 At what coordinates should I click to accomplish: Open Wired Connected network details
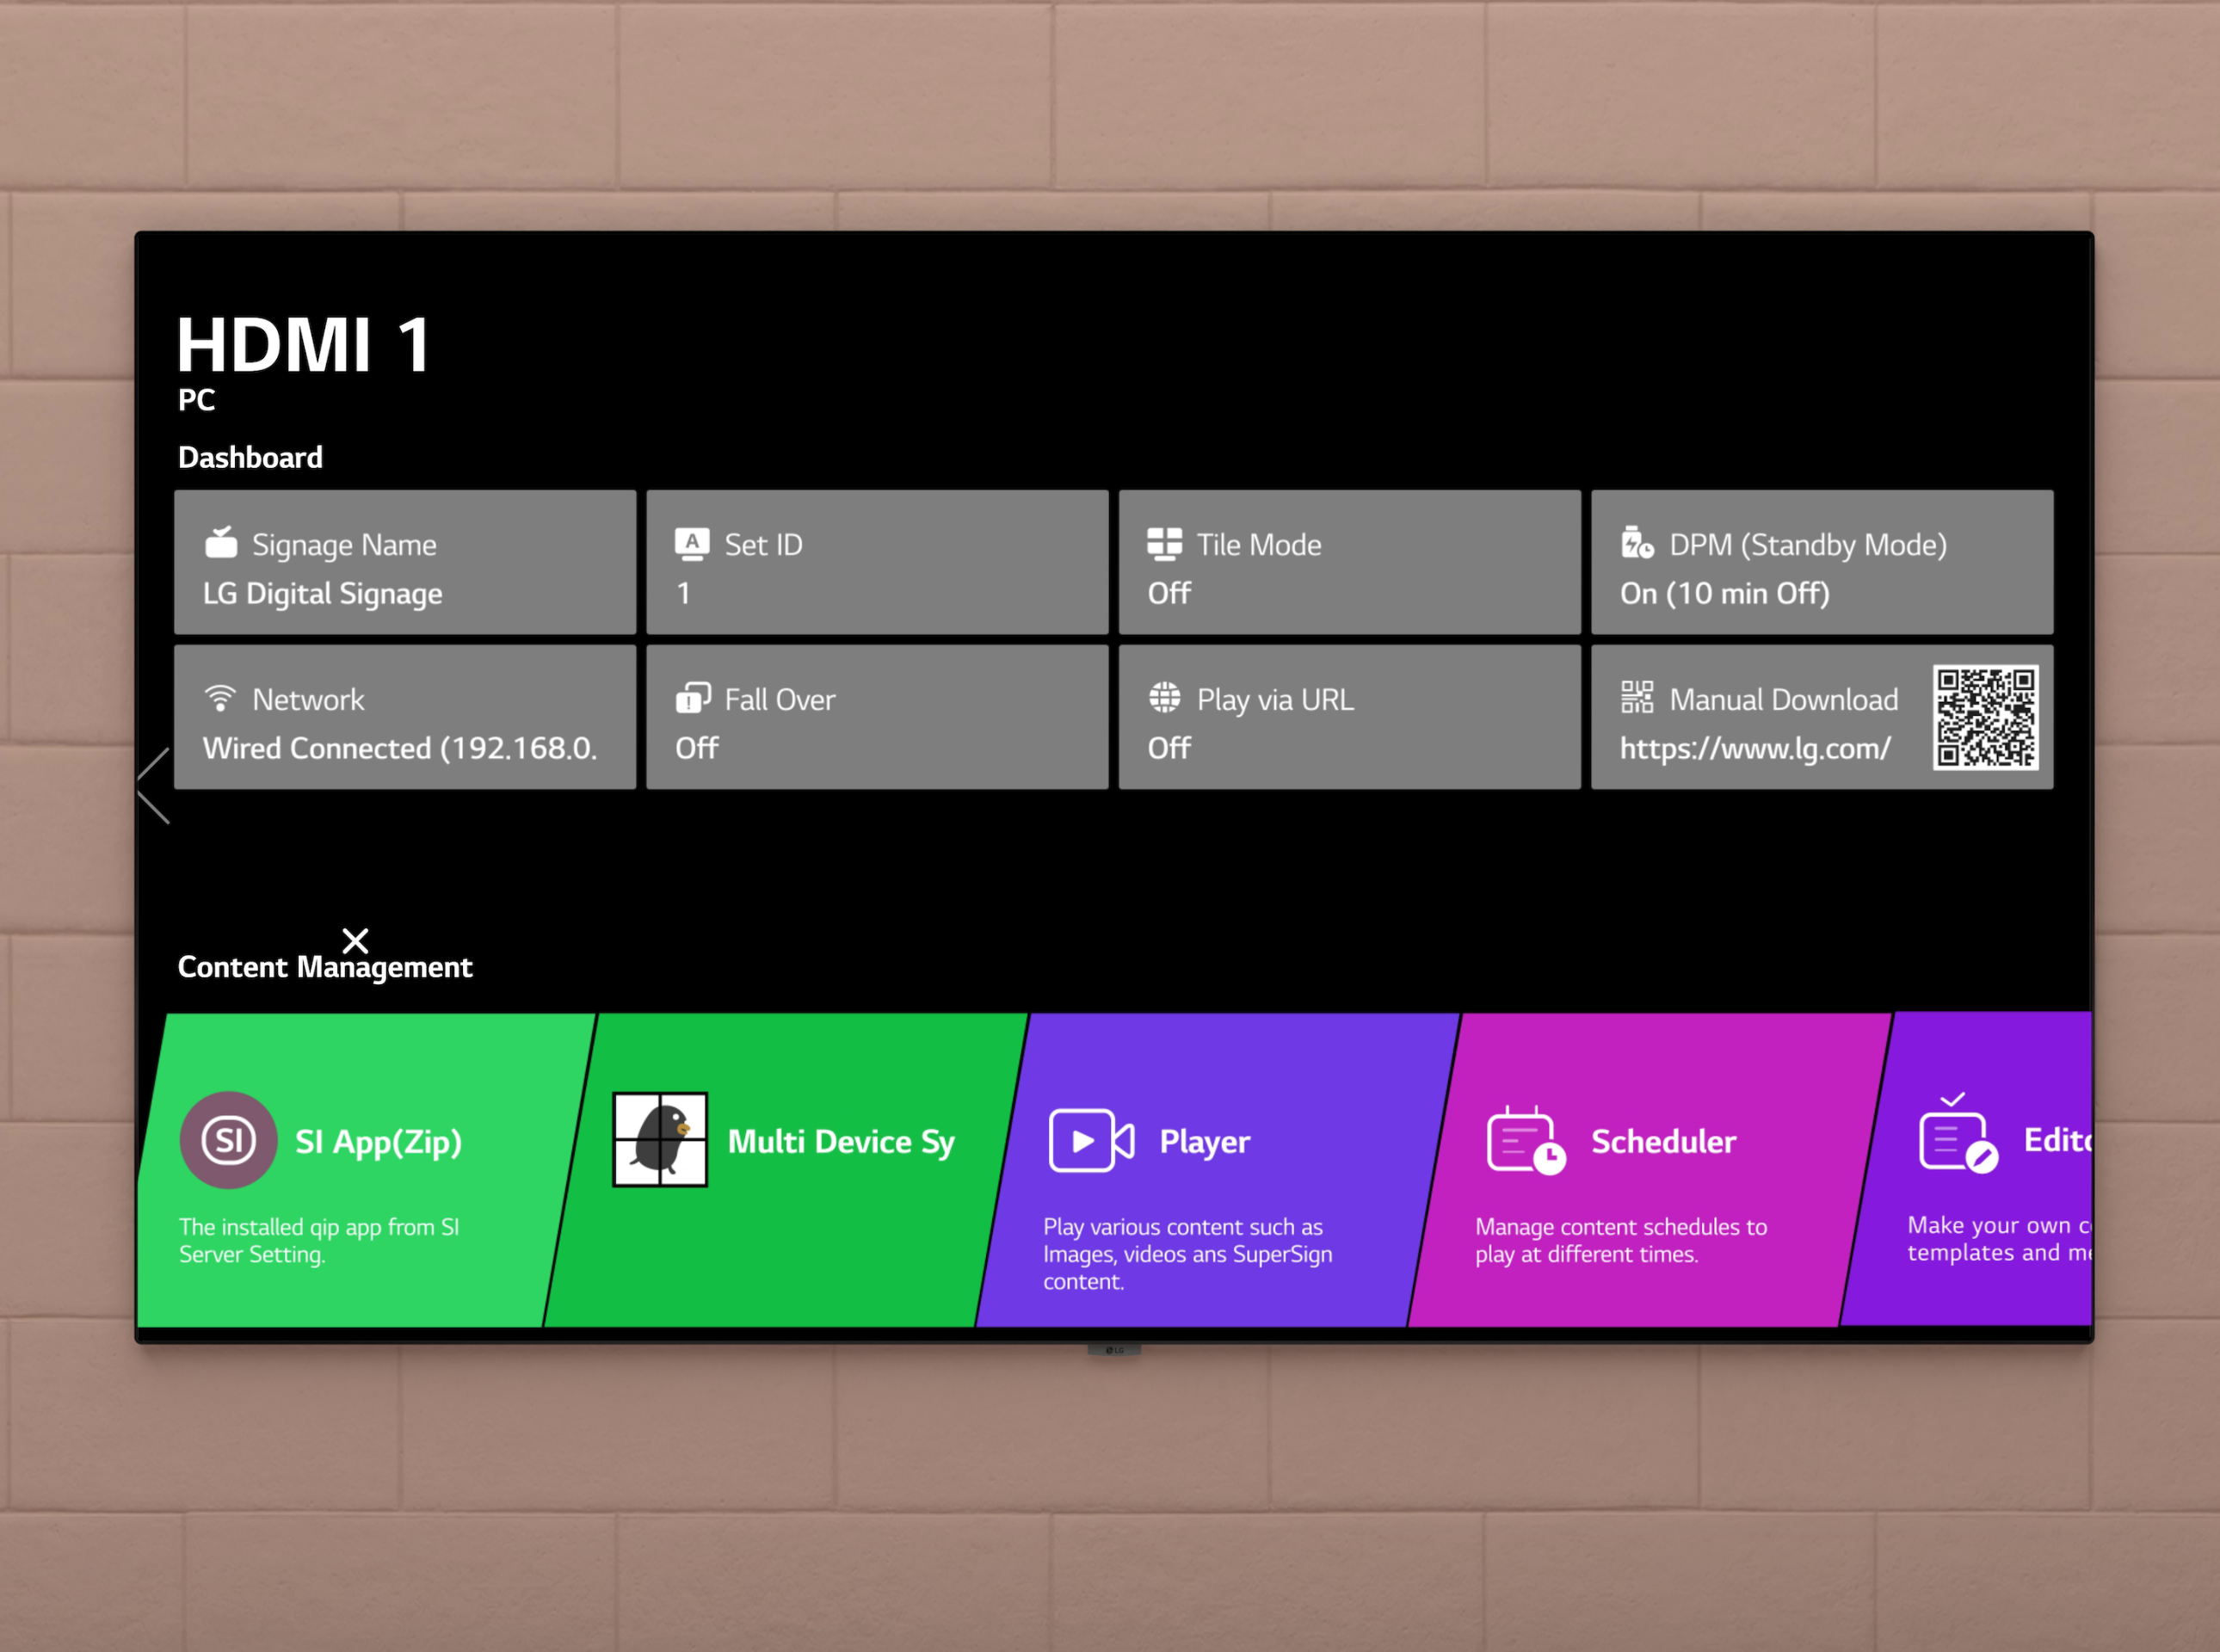coord(400,748)
